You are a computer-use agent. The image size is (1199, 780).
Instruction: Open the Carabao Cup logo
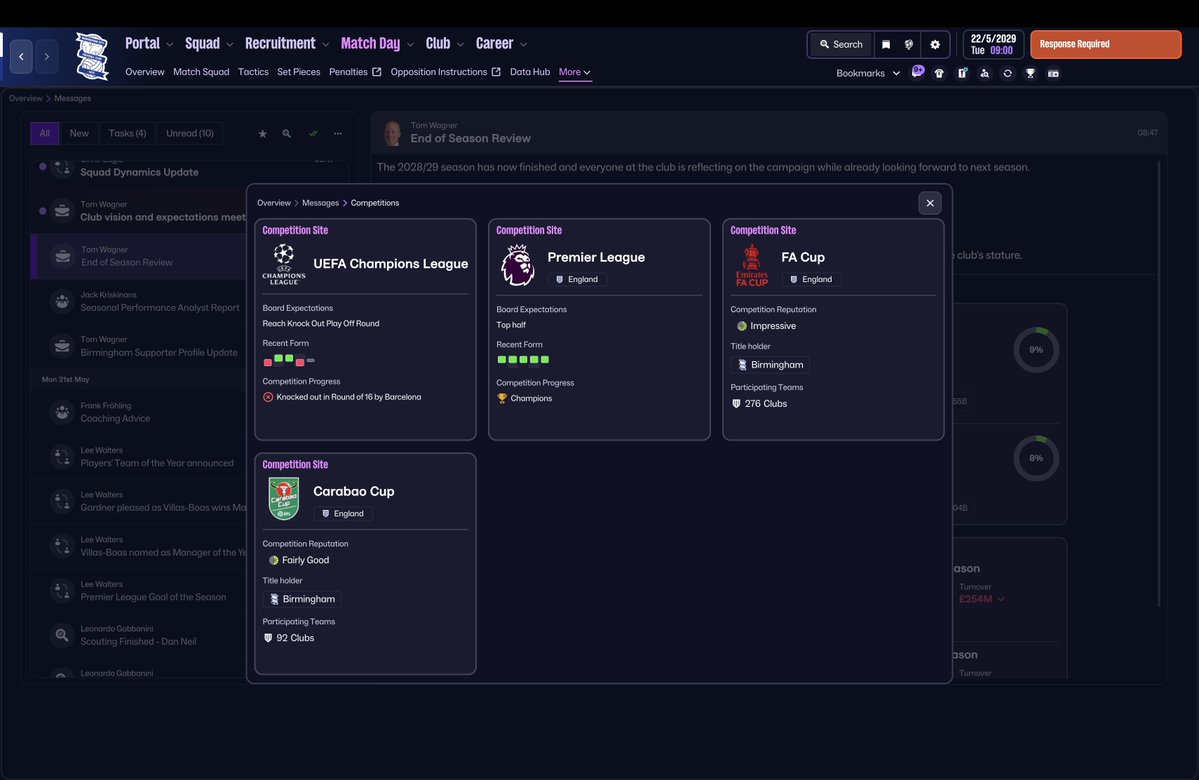pos(284,499)
